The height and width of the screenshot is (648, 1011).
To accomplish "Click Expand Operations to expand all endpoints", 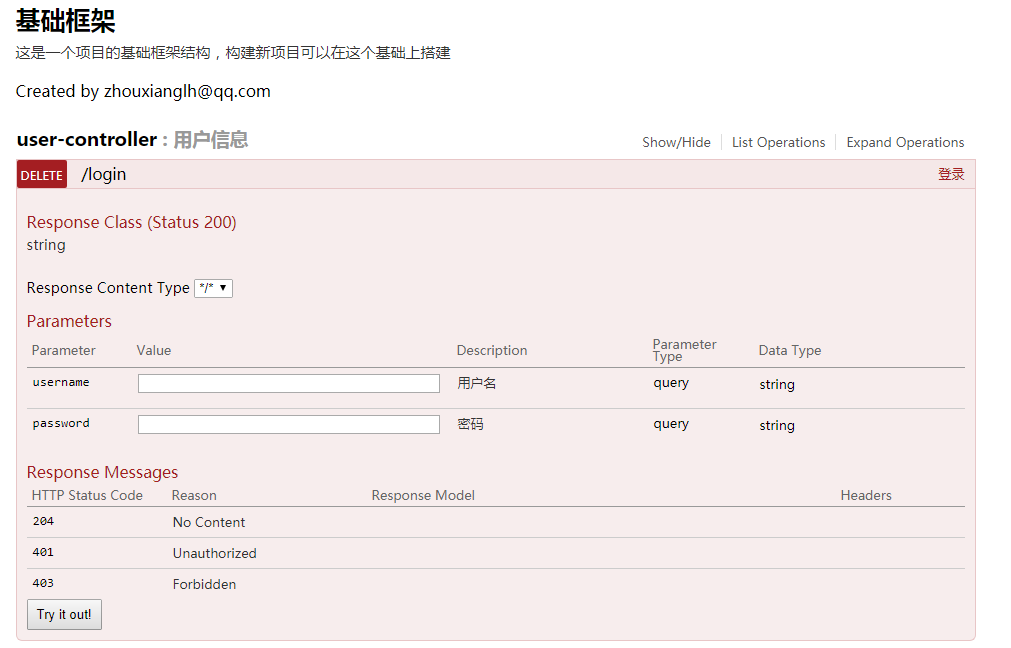I will pos(904,142).
